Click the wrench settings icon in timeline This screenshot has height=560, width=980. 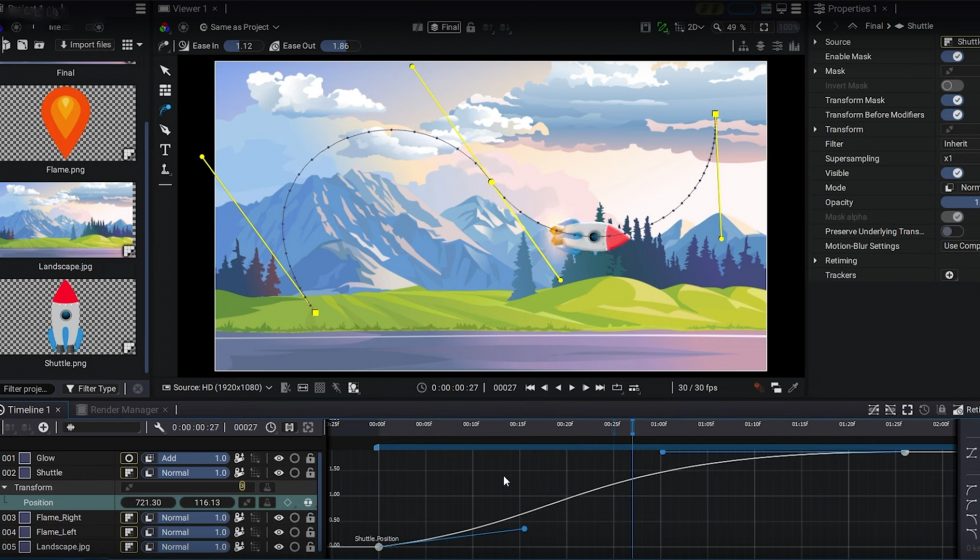pyautogui.click(x=159, y=427)
